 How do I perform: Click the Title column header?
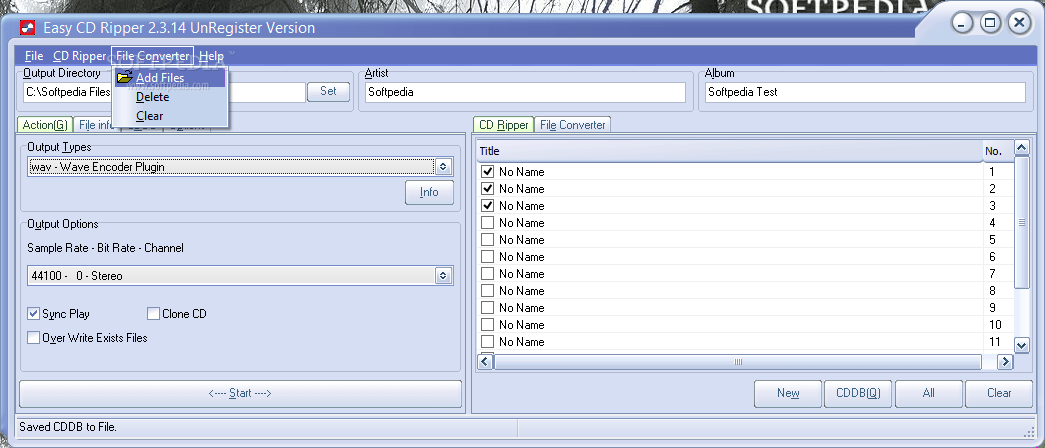(730, 151)
